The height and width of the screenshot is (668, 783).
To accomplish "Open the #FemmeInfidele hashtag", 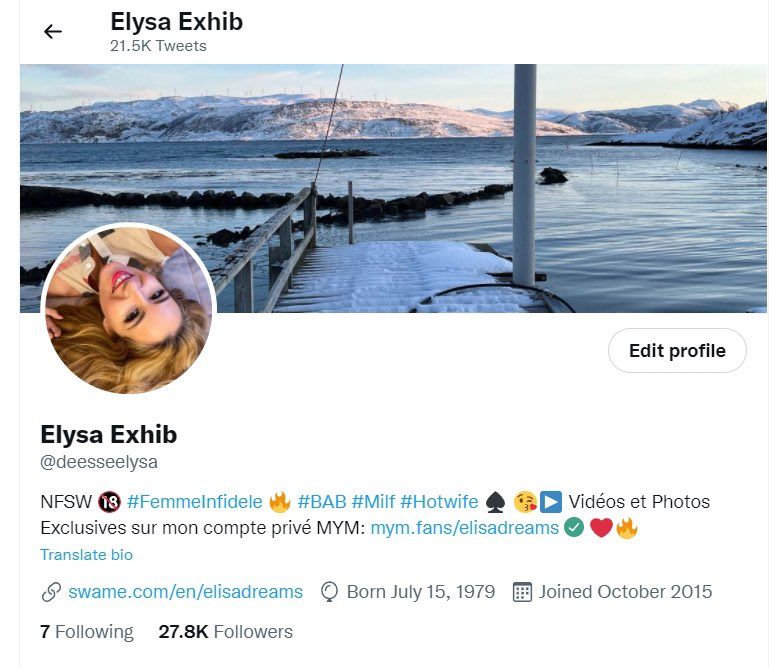I will pos(195,502).
